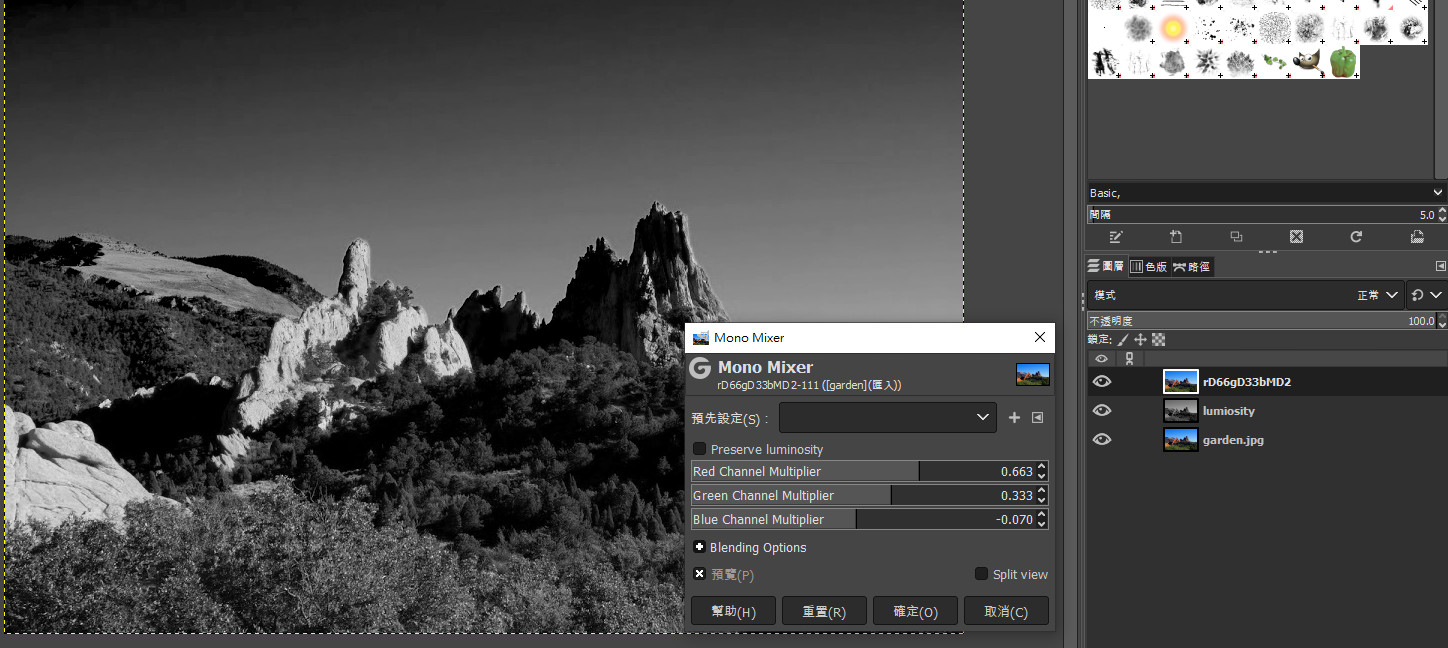
Task: Click the plus icon to save preset
Action: pos(1014,418)
